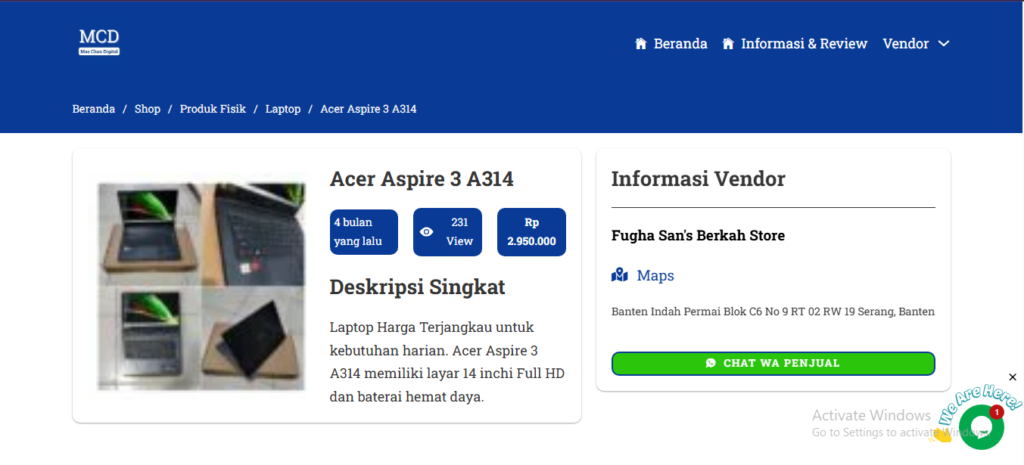Click the map icon next to Maps
This screenshot has width=1024, height=465.
click(619, 276)
